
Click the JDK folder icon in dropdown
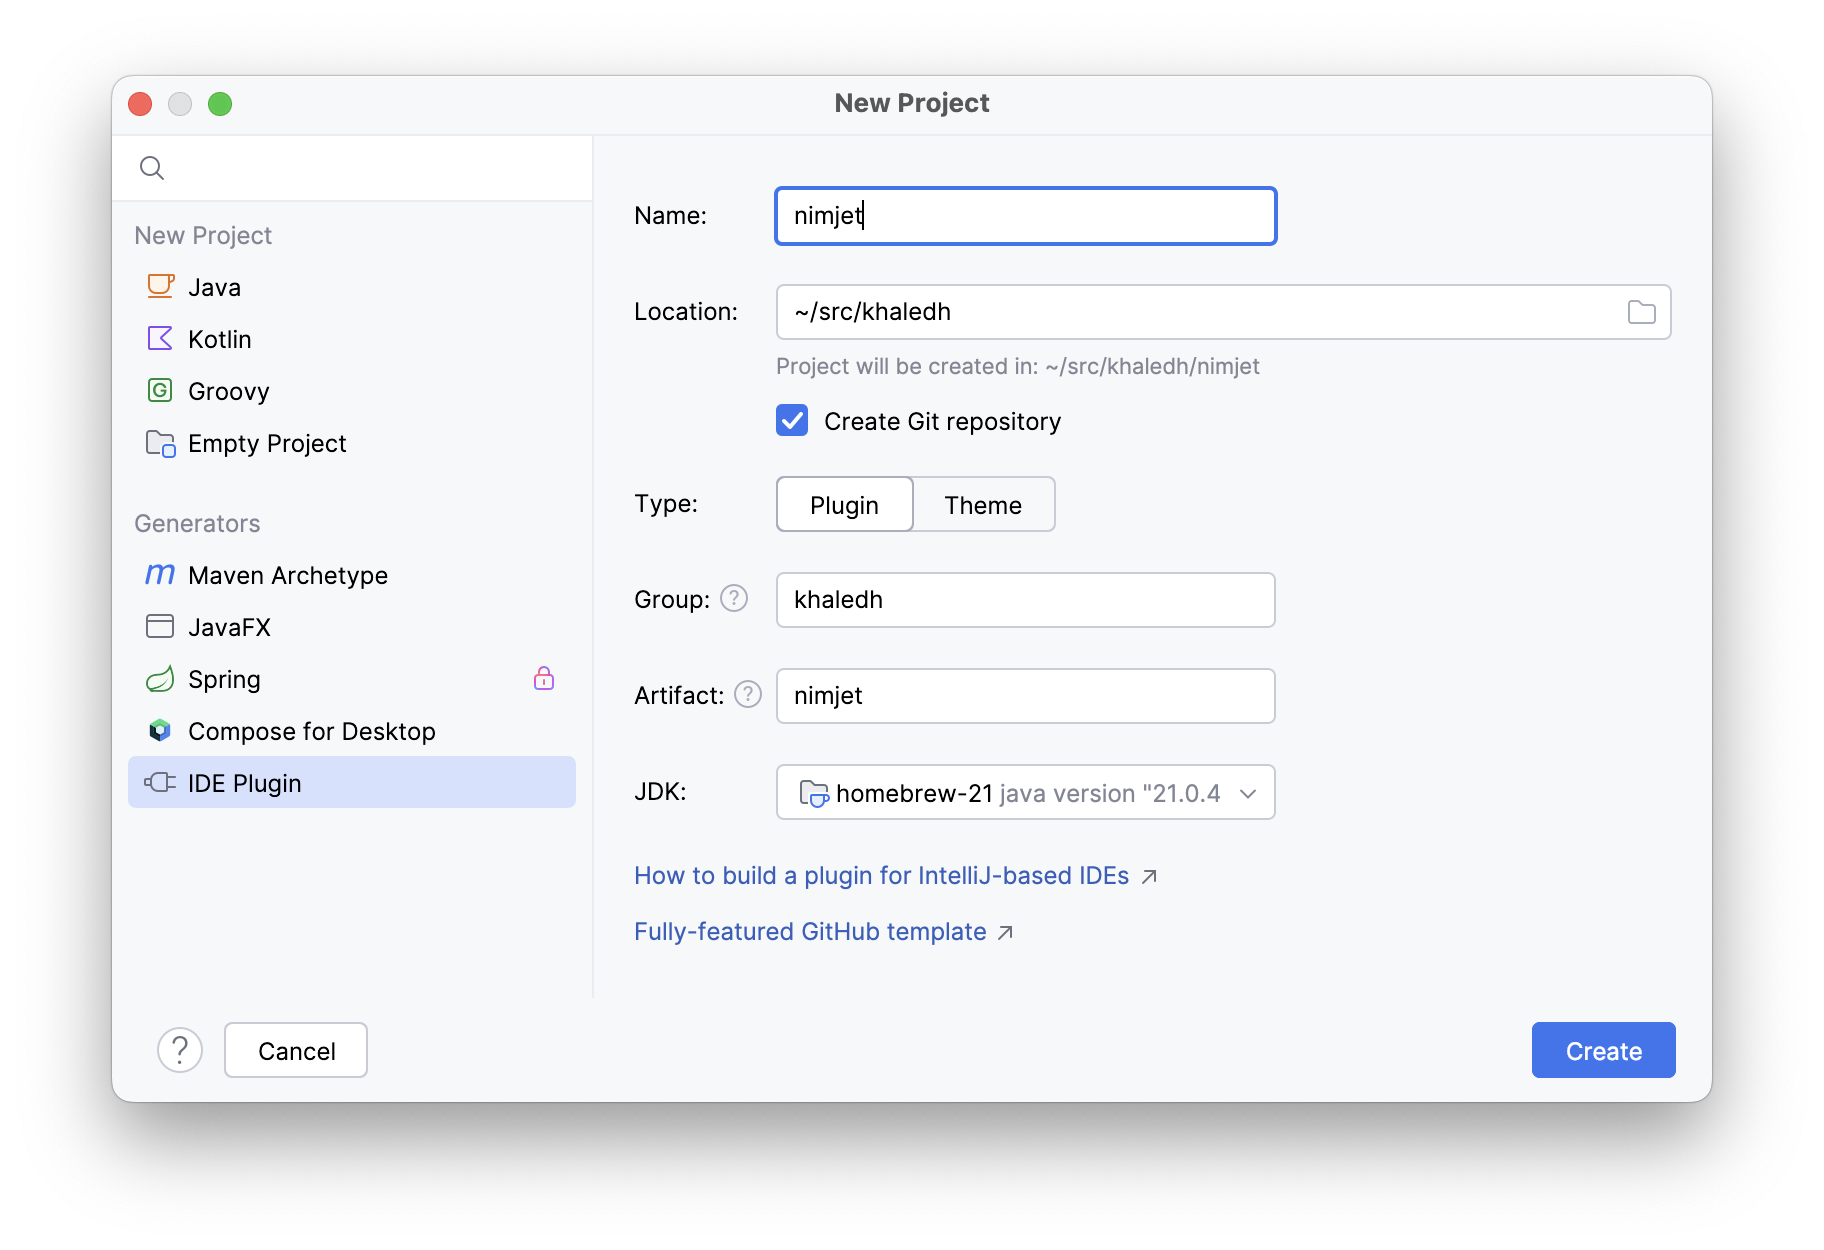click(x=813, y=793)
